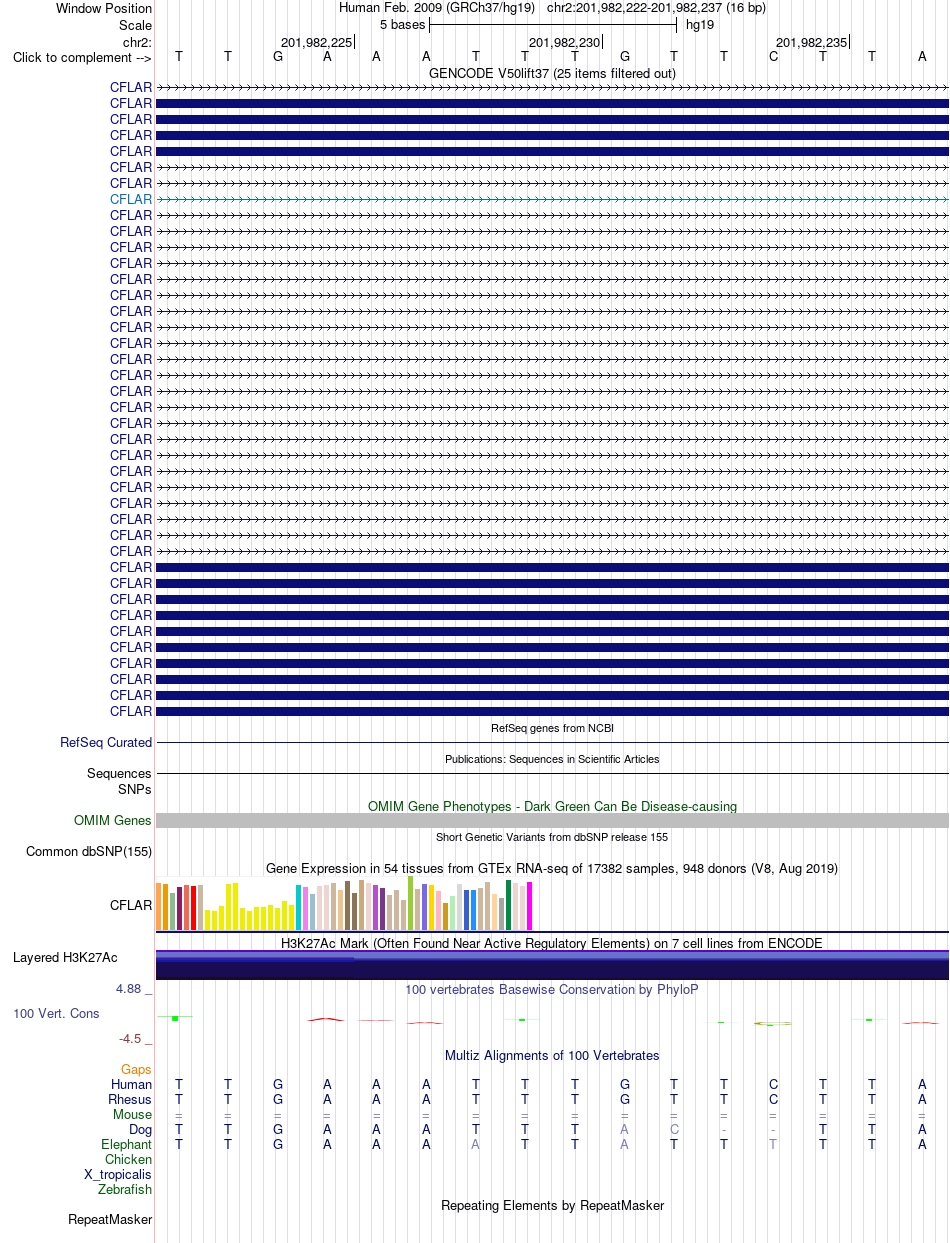The image size is (950, 1243).
Task: Open the GTEx Gene Expression track title
Action: (x=552, y=869)
